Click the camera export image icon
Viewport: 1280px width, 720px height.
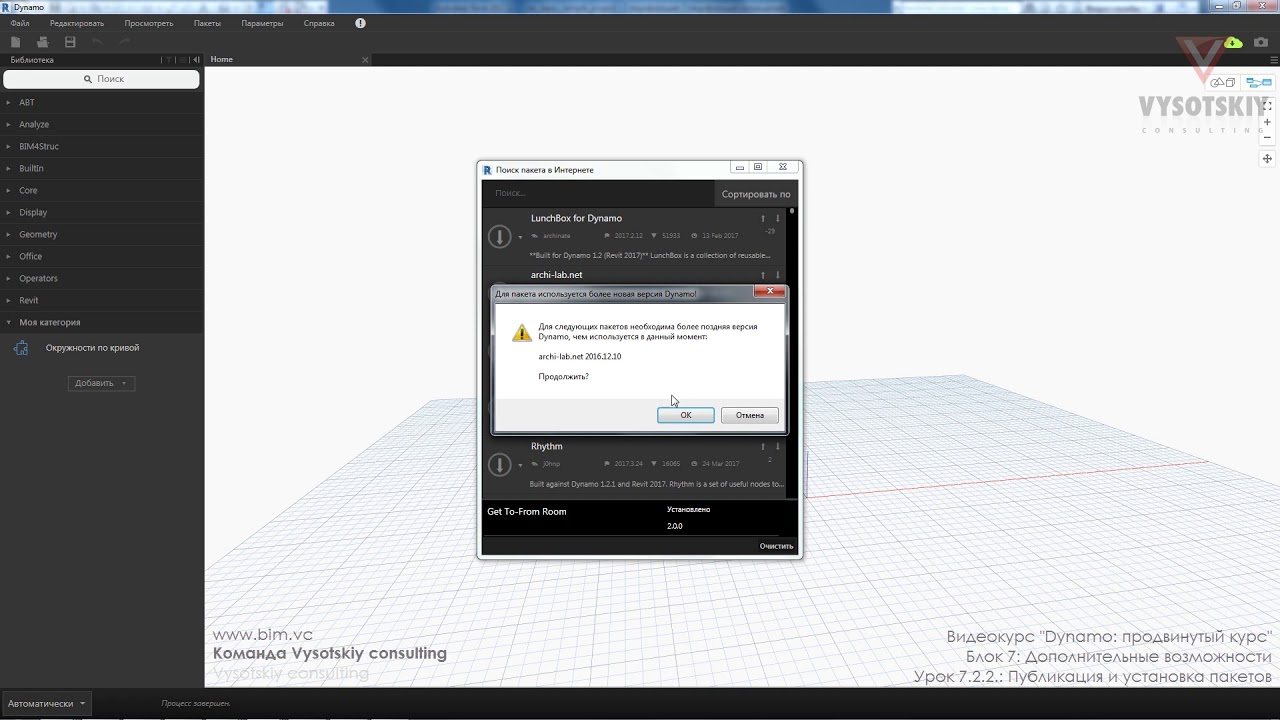1261,42
